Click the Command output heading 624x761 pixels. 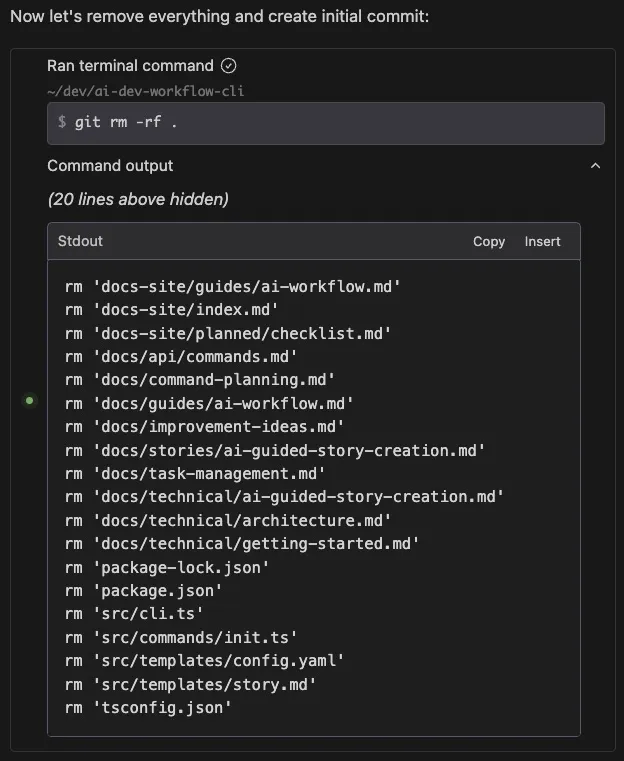[110, 166]
